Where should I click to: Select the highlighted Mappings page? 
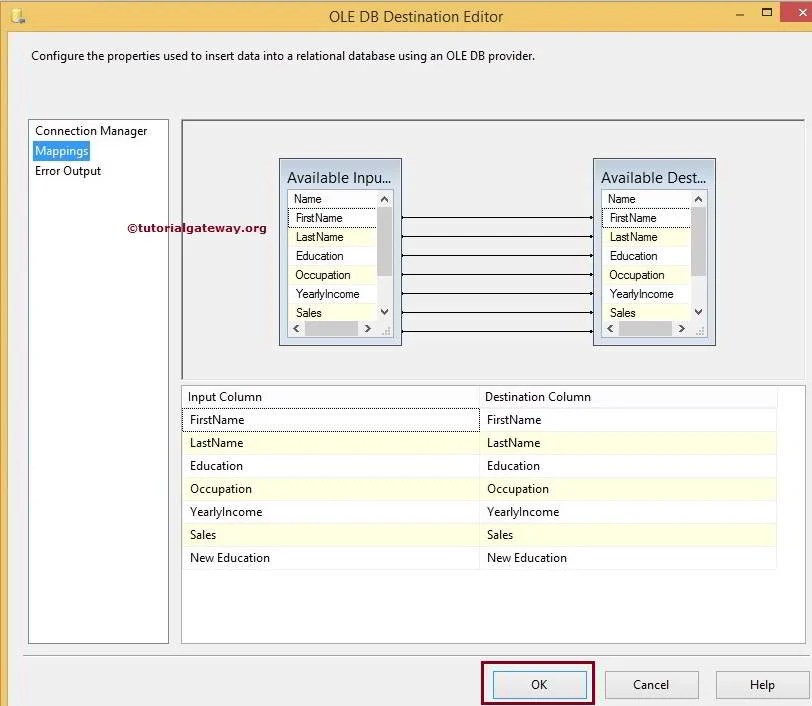[x=61, y=150]
